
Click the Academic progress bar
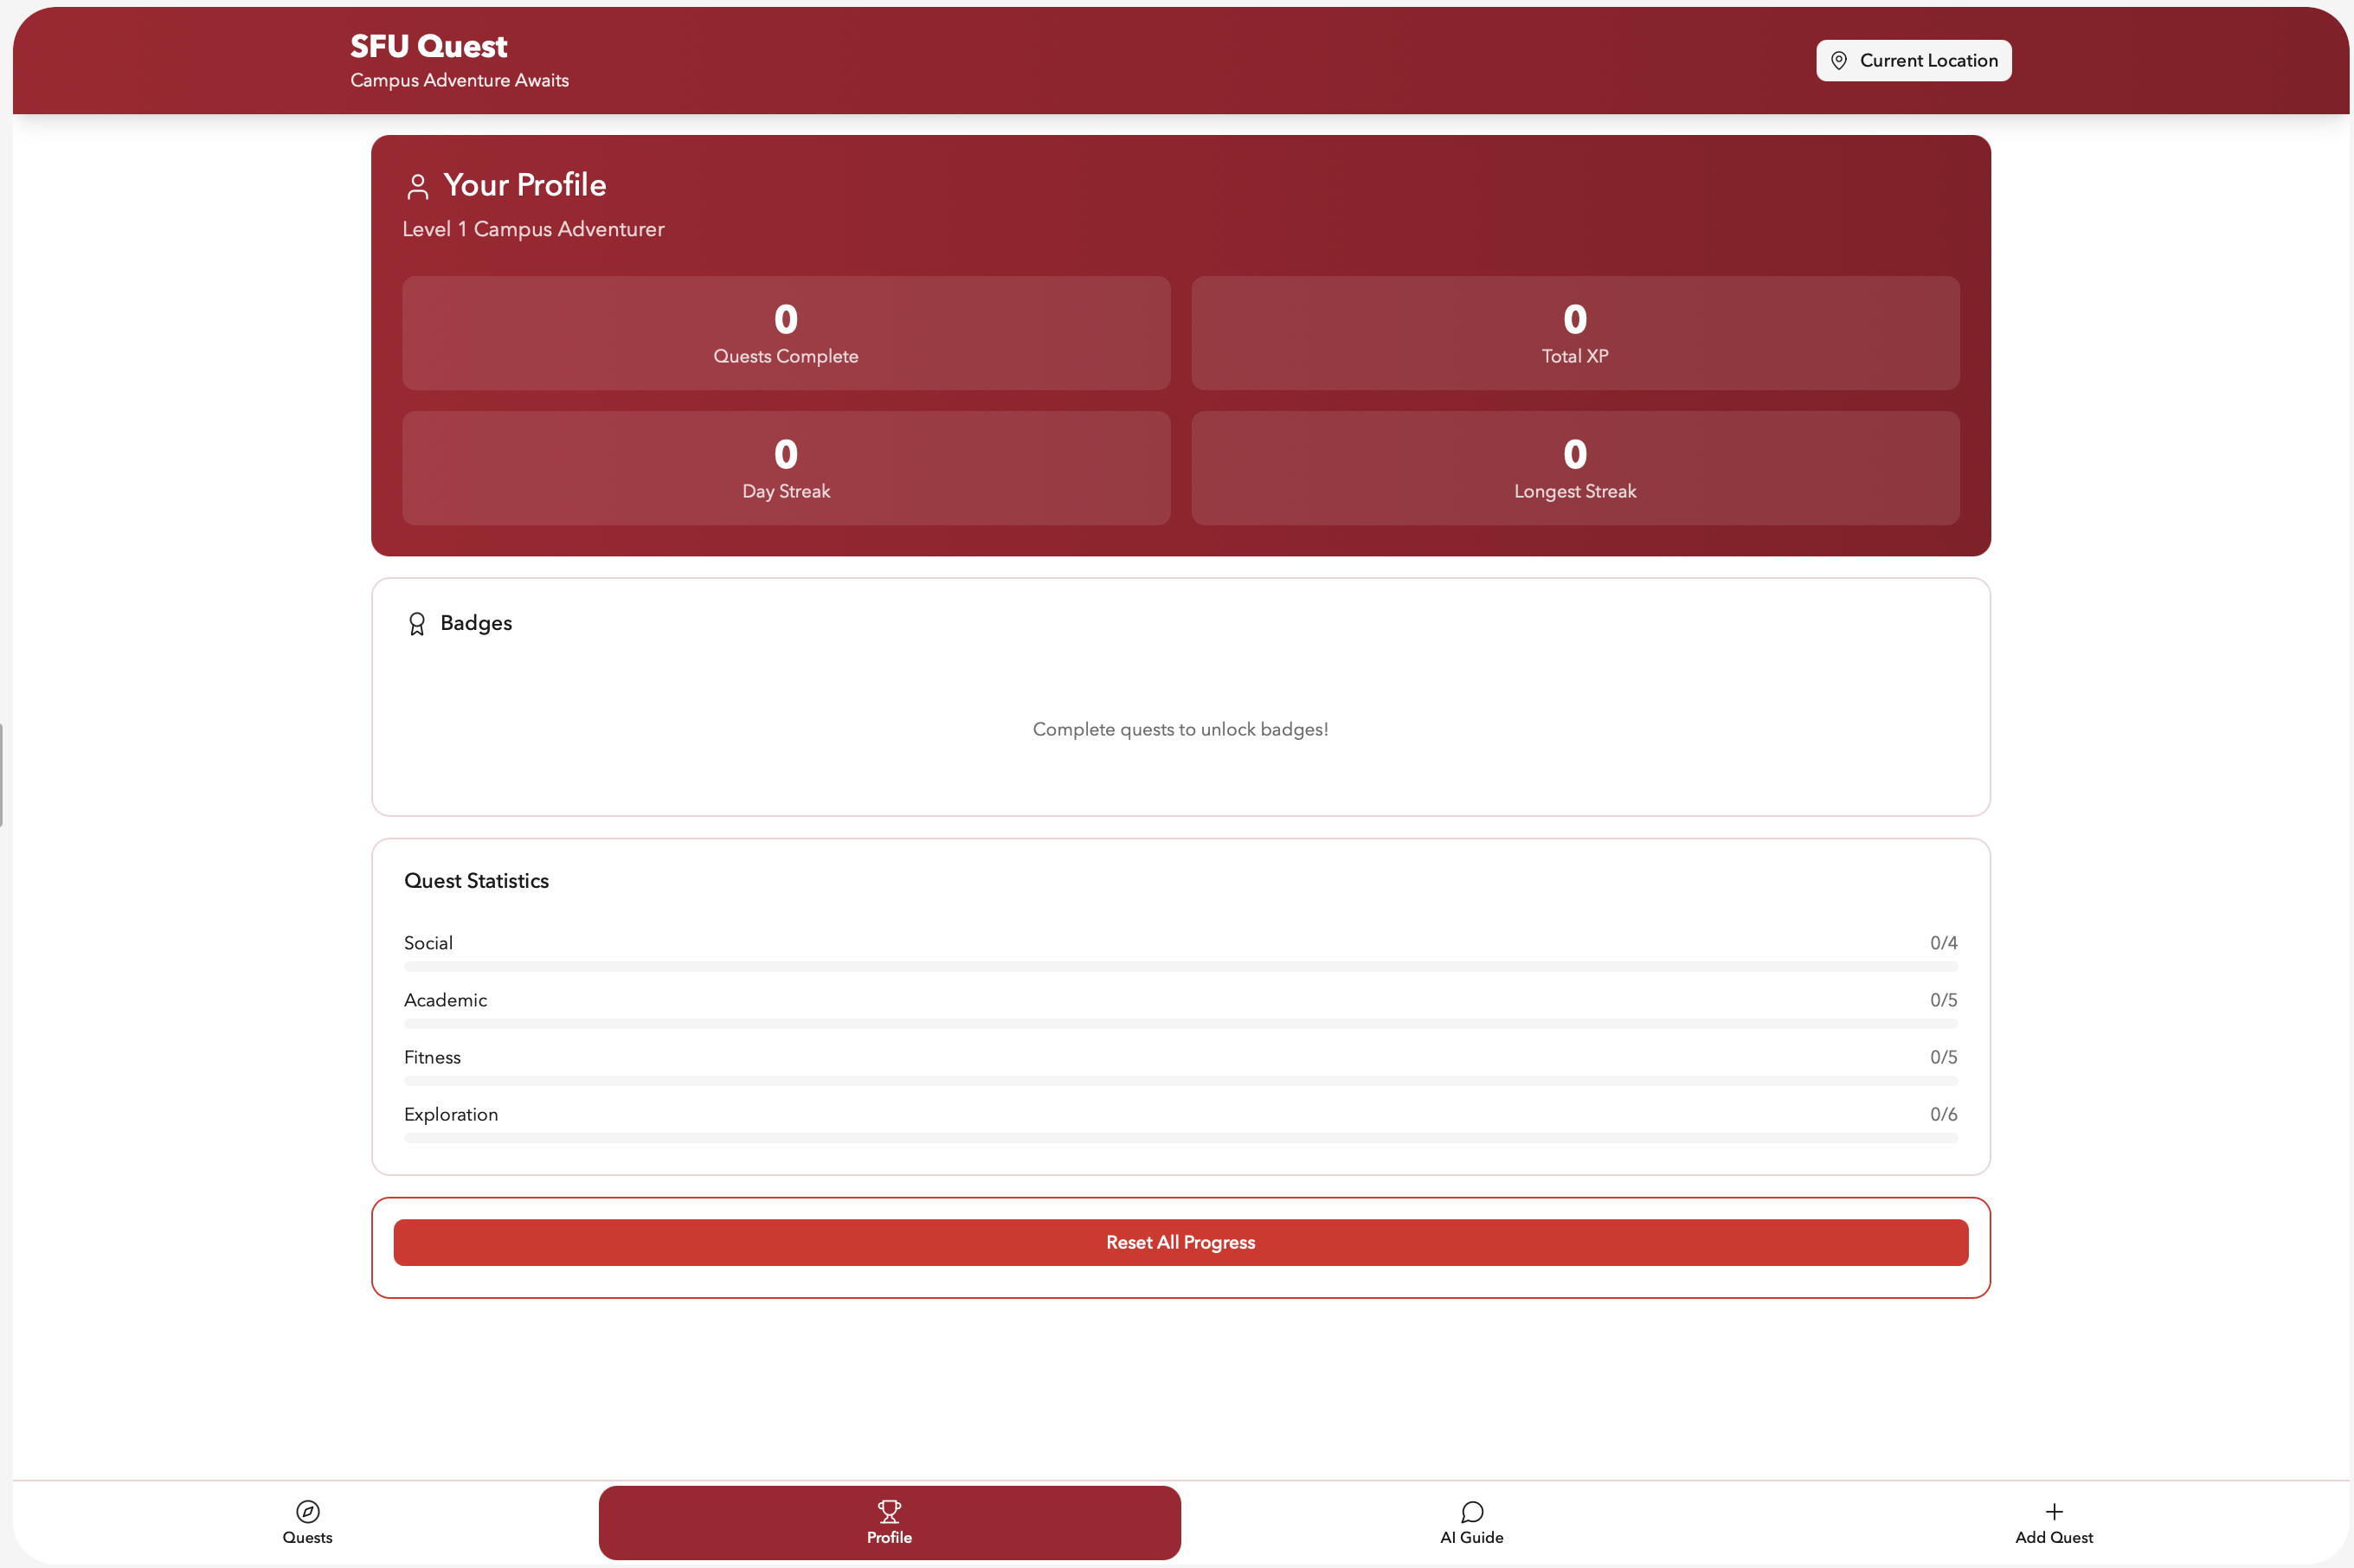coord(1180,1024)
